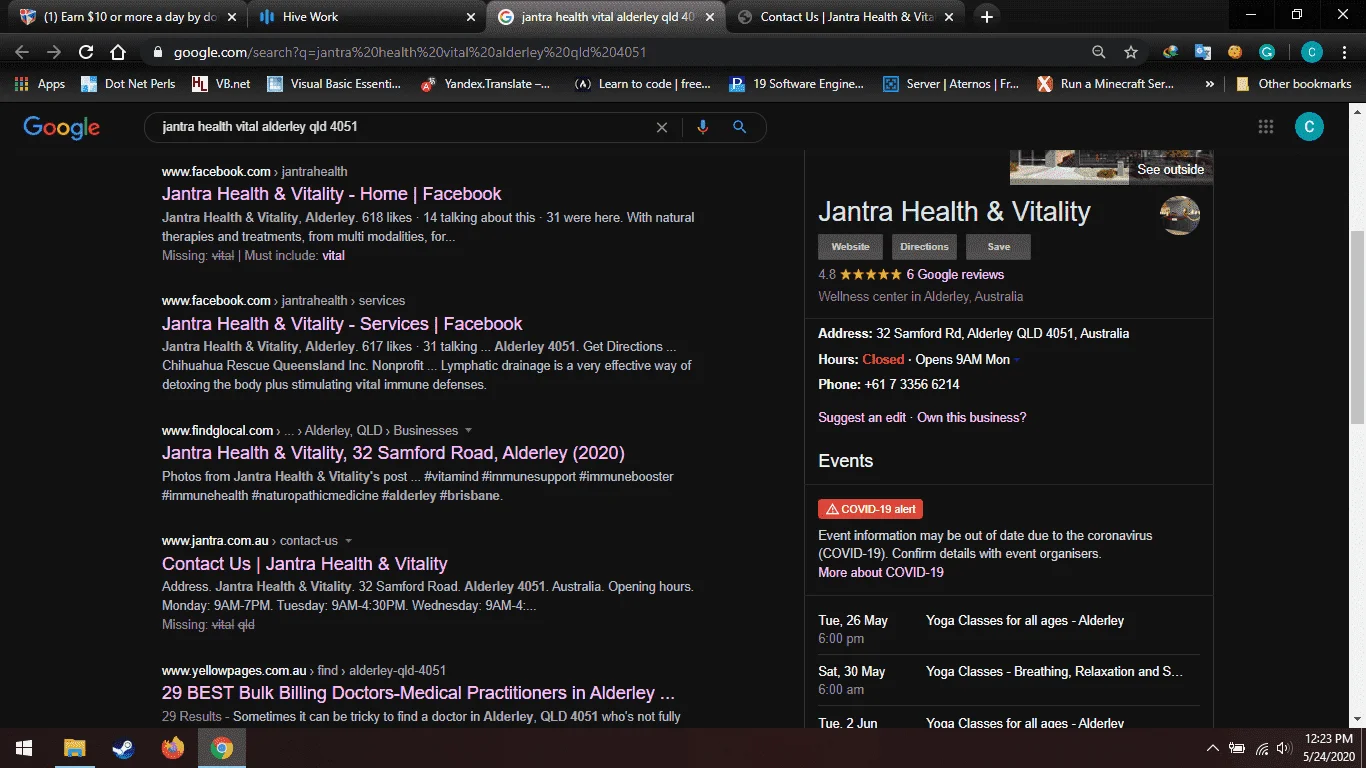The height and width of the screenshot is (768, 1366).
Task: Save Jantra Health & Vitality place
Action: click(998, 247)
